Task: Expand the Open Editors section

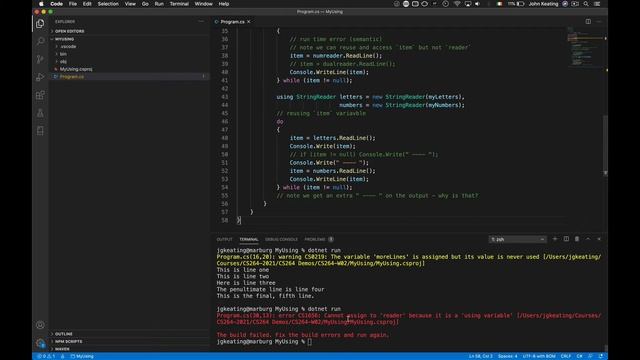Action: (69, 31)
